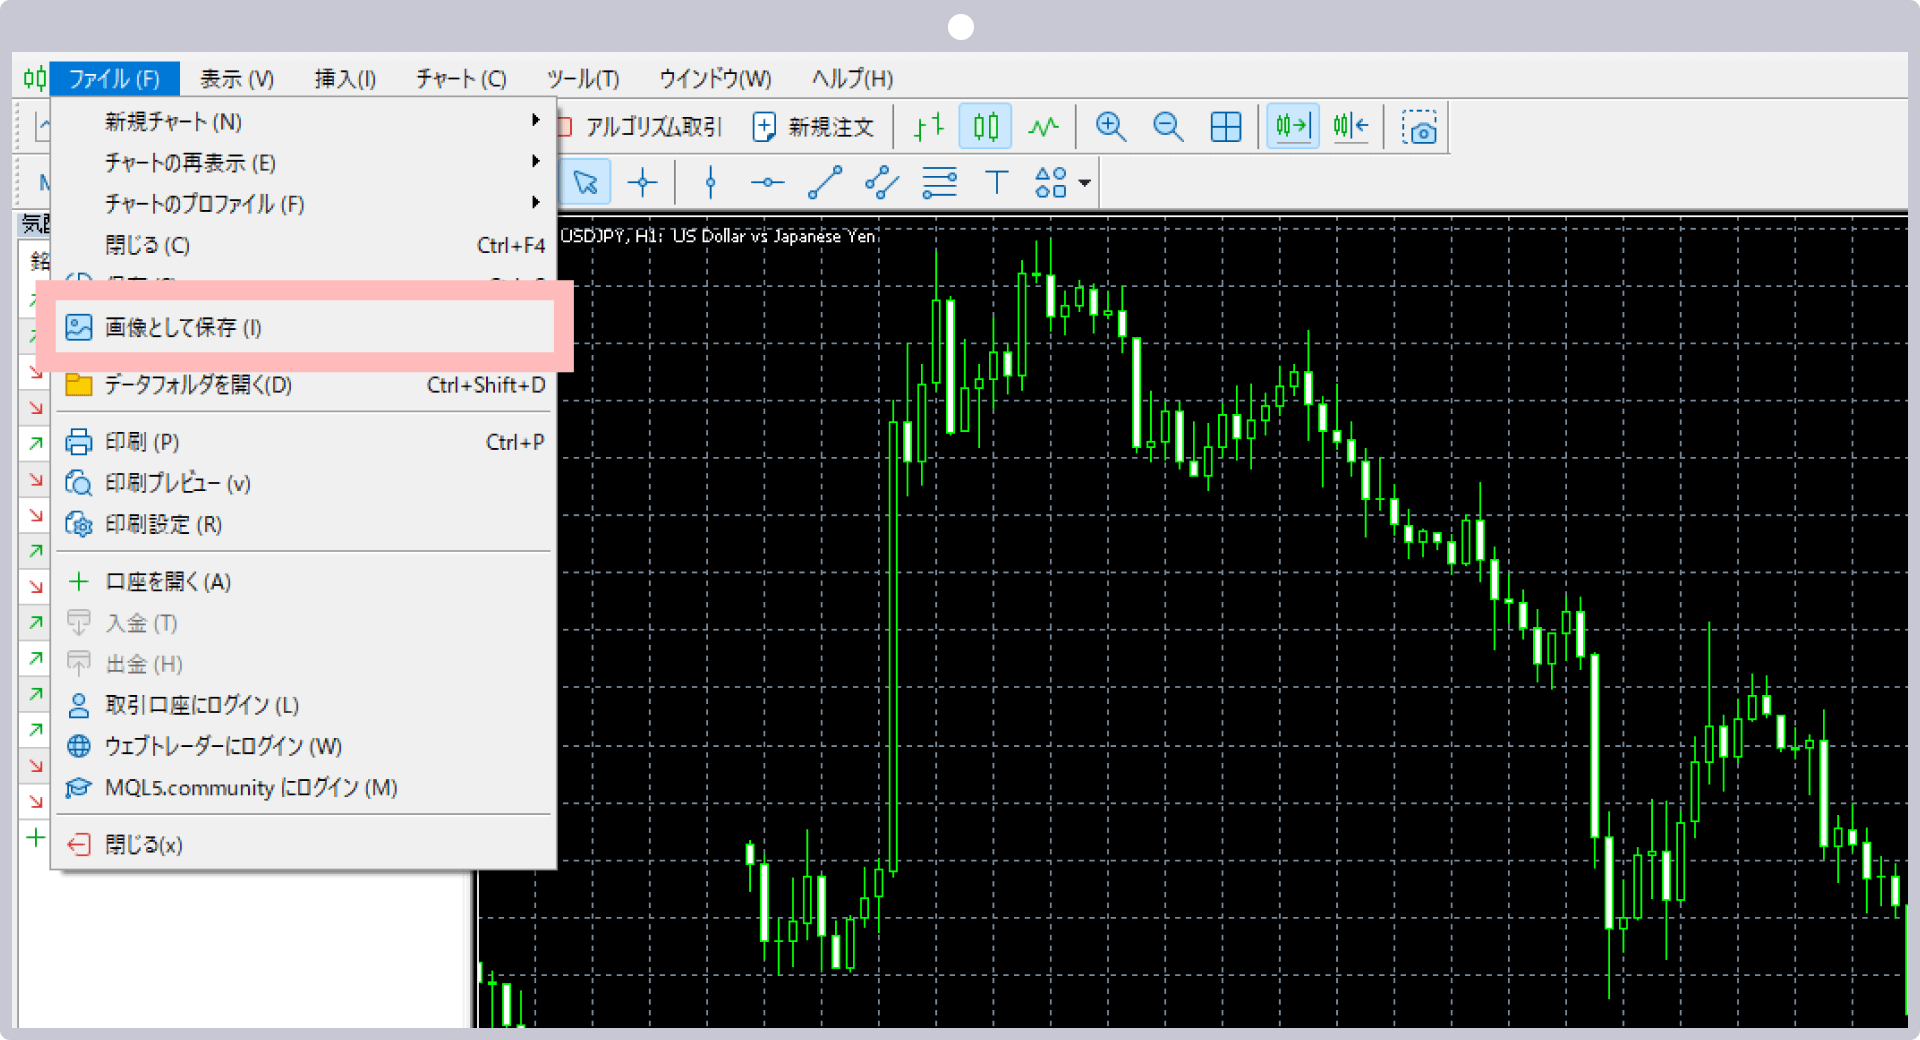Click the 新規注文 new order button

pos(814,127)
